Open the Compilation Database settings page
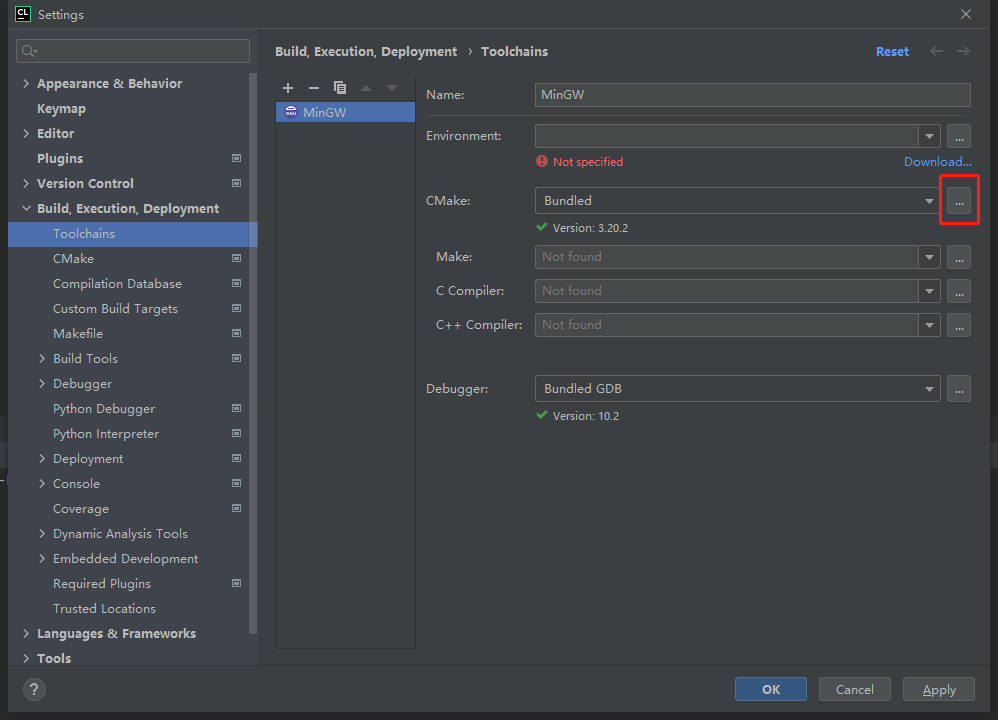The width and height of the screenshot is (998, 720). (117, 284)
